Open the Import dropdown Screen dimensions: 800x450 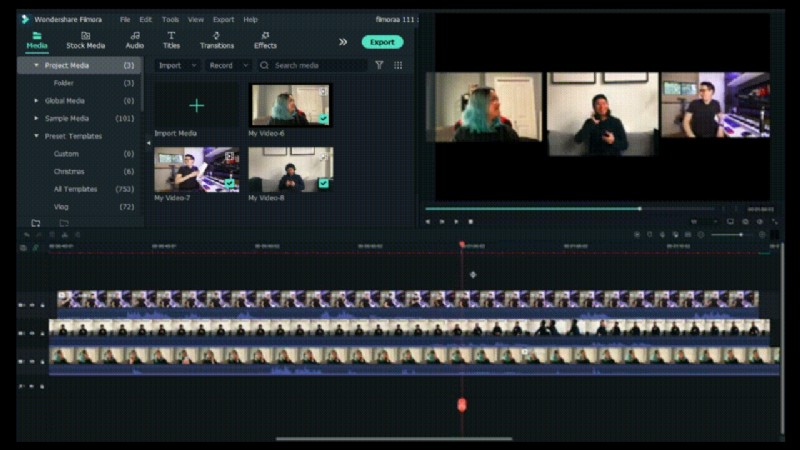click(x=177, y=65)
